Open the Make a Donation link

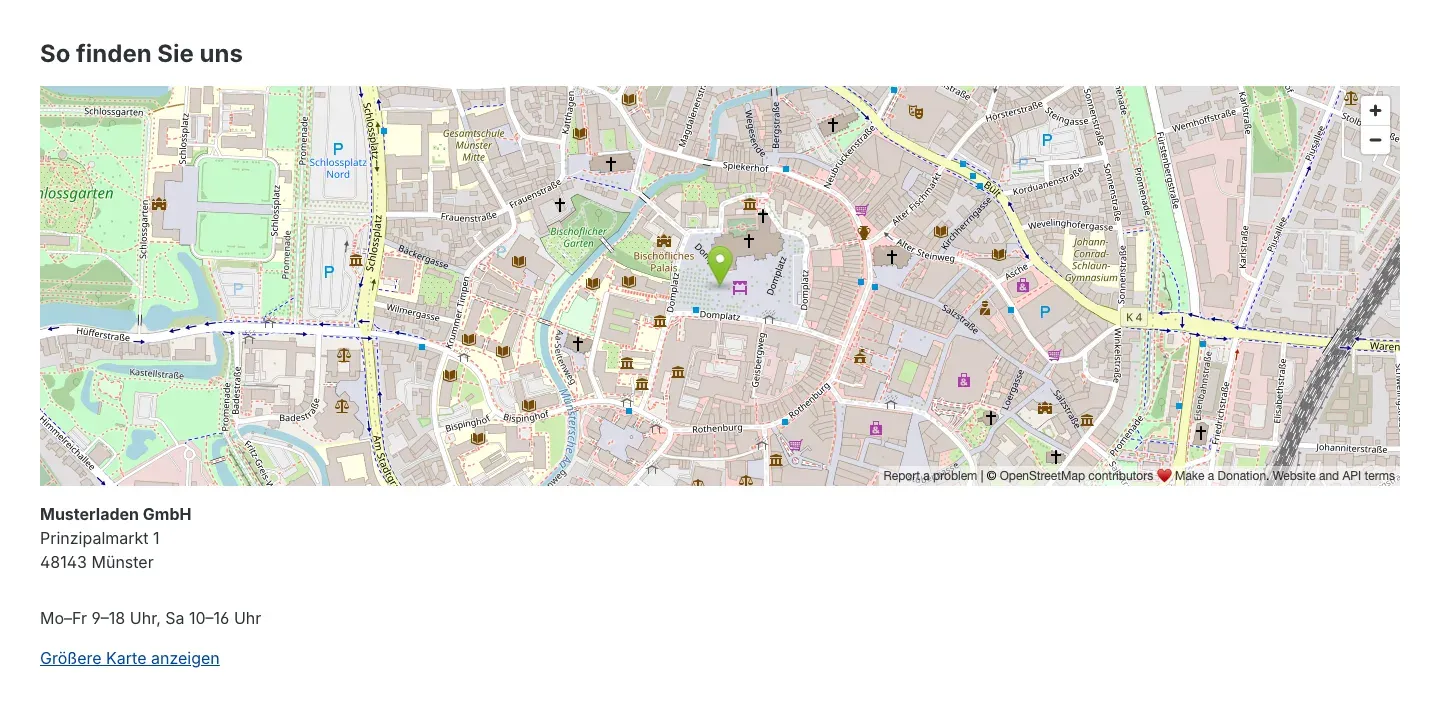(x=1221, y=476)
